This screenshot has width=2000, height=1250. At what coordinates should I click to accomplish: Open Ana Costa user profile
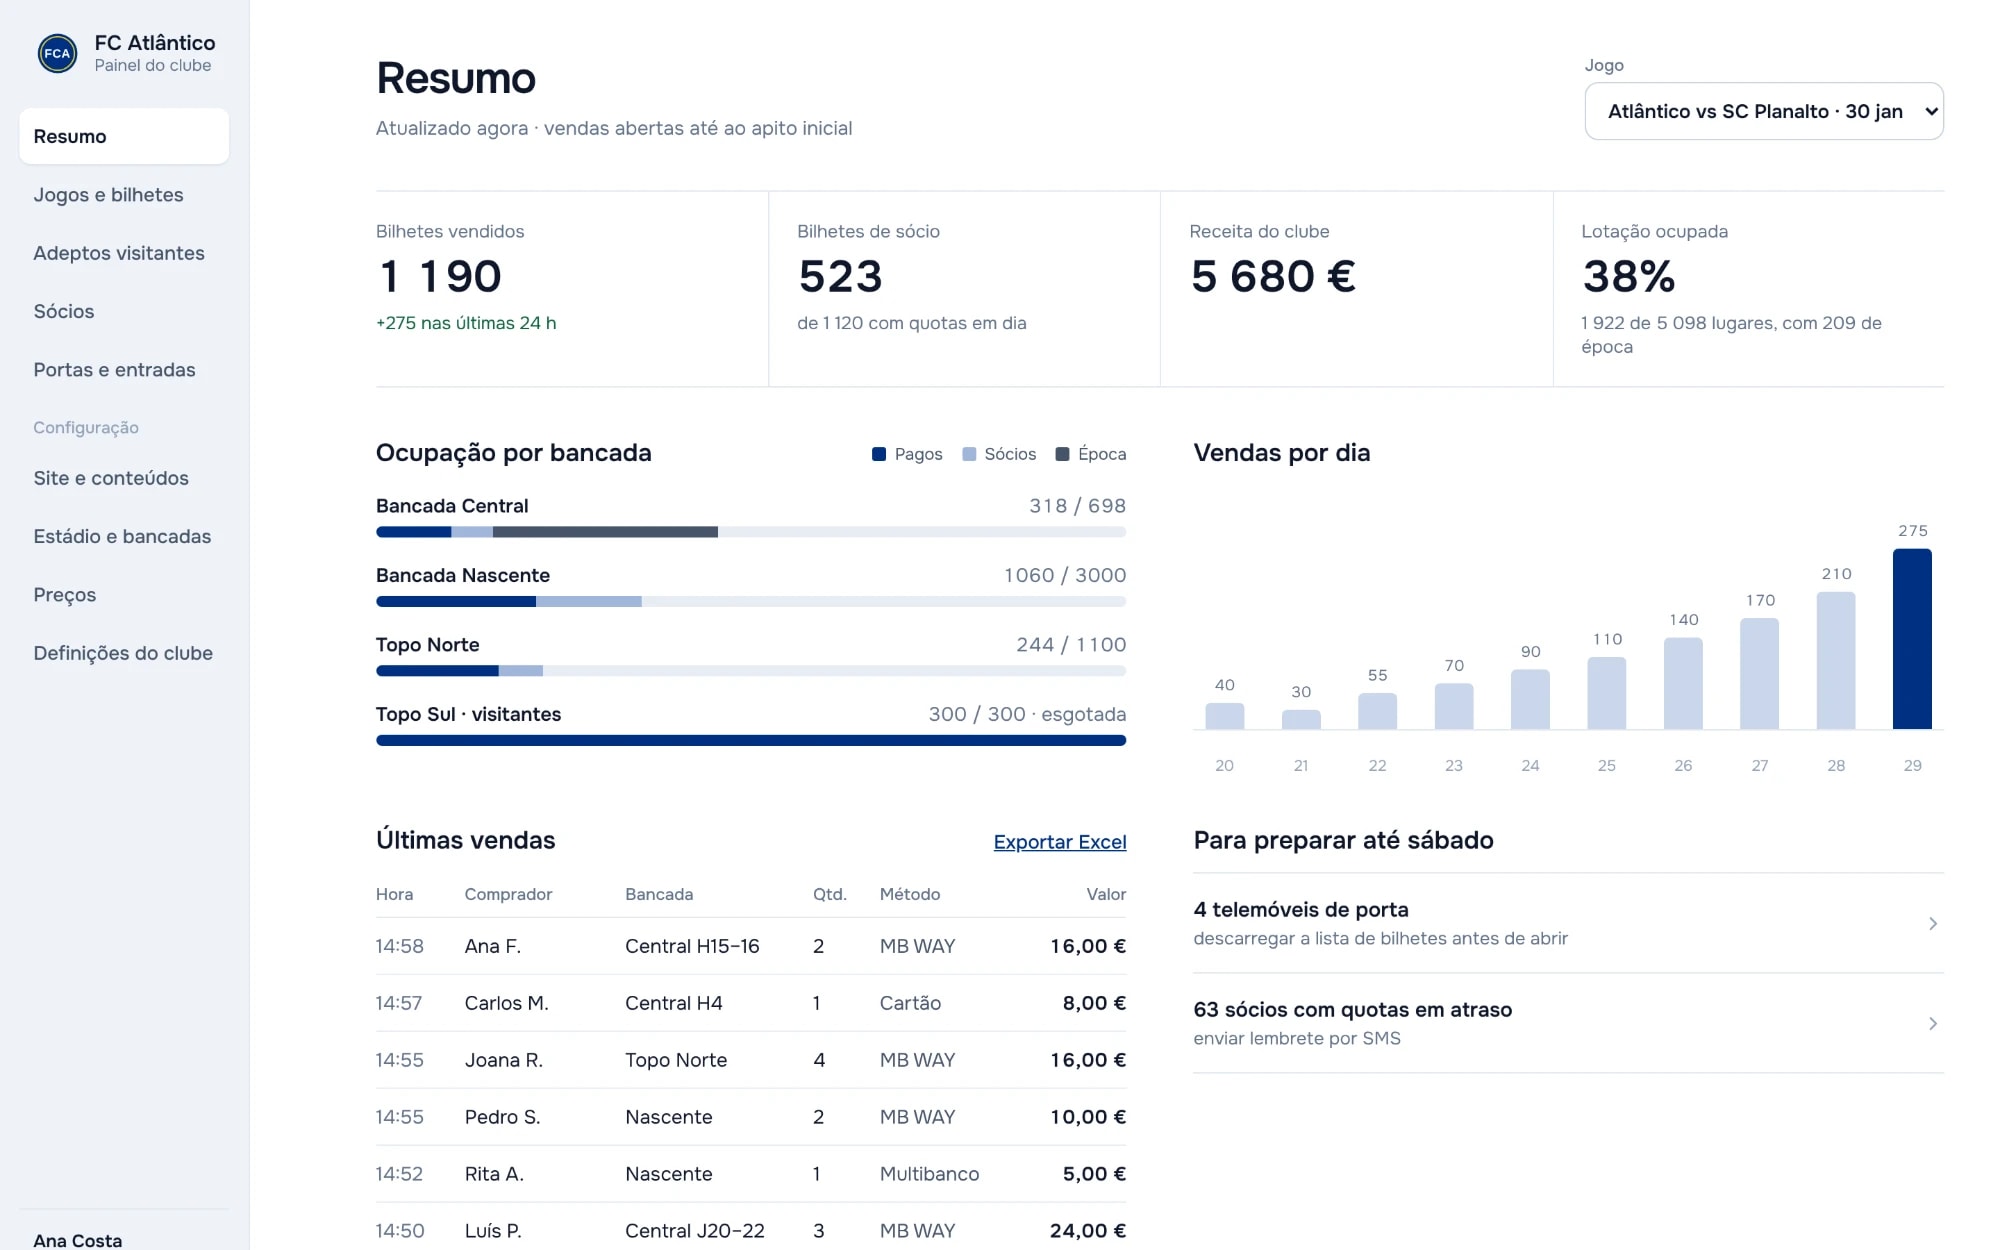tap(78, 1240)
